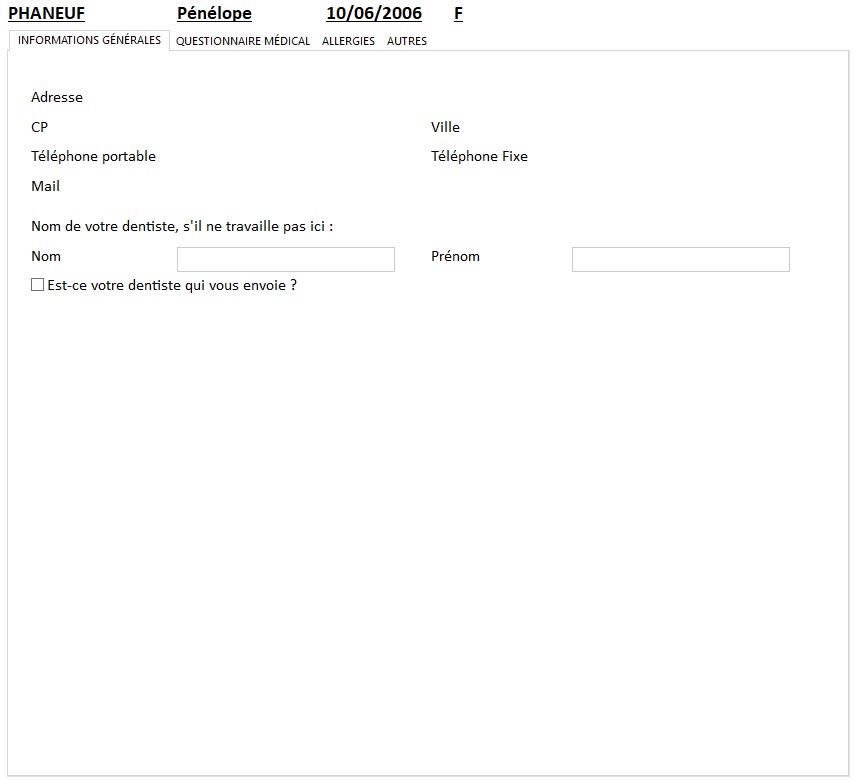Click the Téléphone portable label

pyautogui.click(x=93, y=156)
